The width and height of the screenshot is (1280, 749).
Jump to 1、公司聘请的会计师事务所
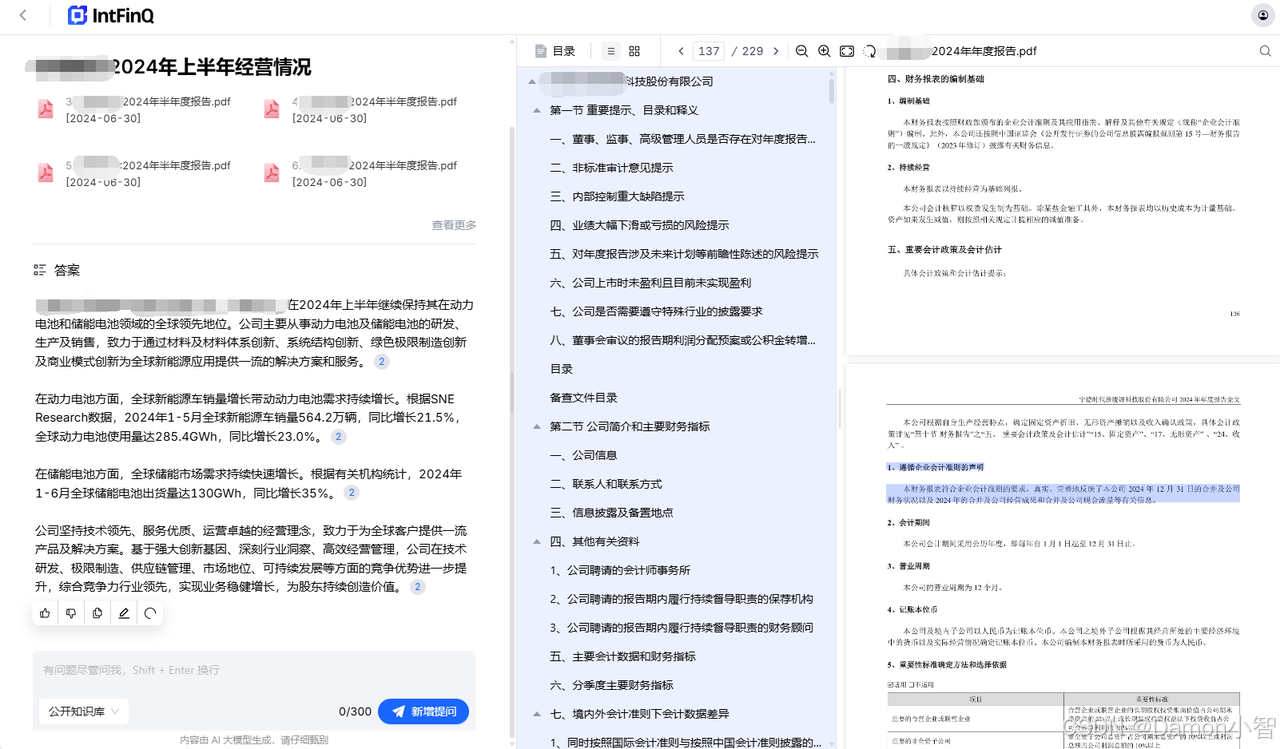(x=620, y=570)
